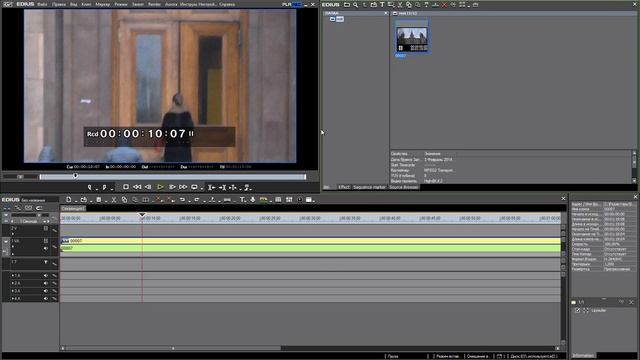This screenshot has width=640, height=360.
Task: Select the green 00007 audio clip on timeline
Action: tap(311, 248)
